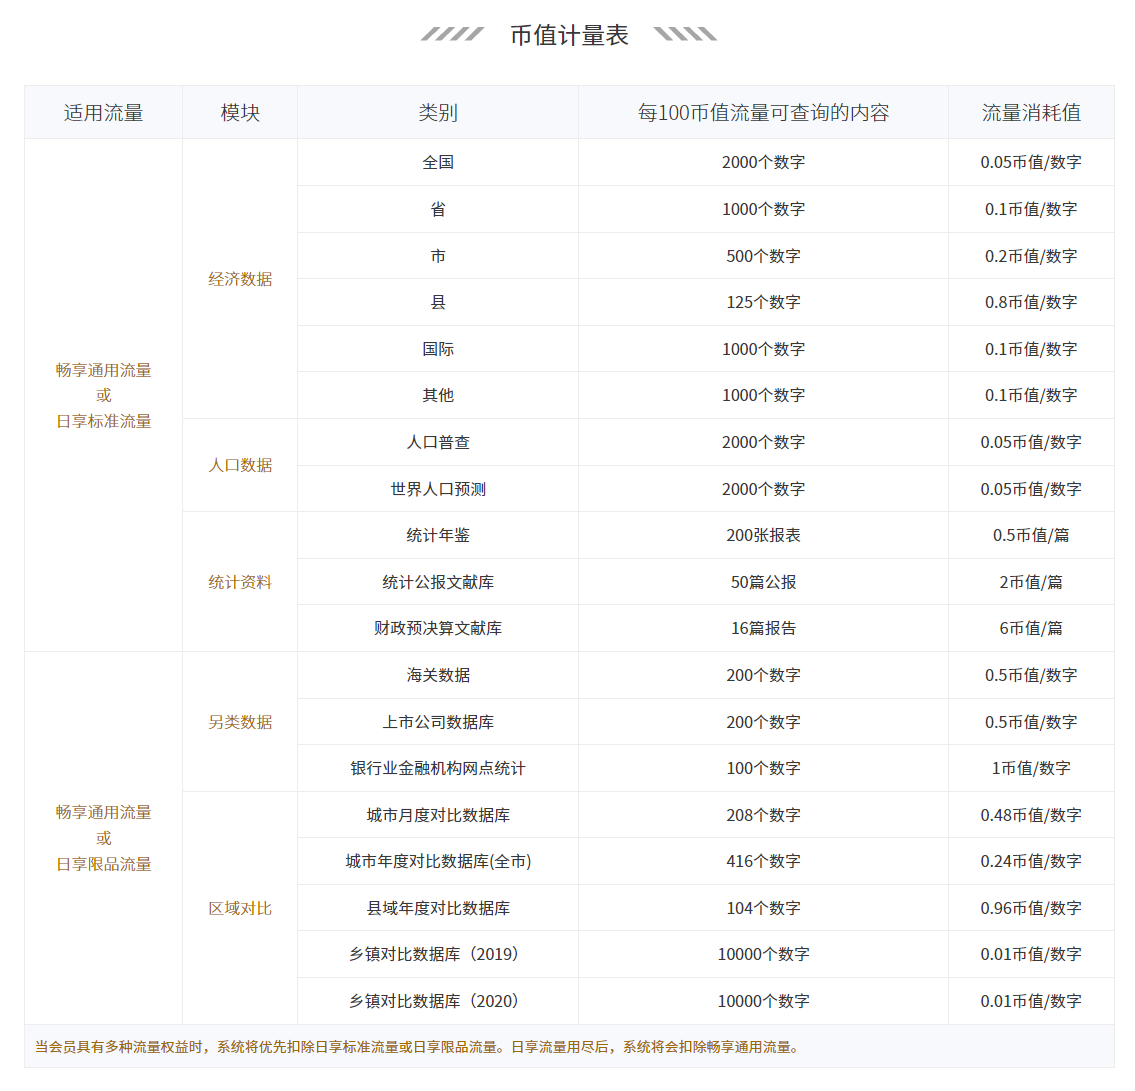Image resolution: width=1135 pixels, height=1091 pixels.
Task: Click the 统计公报文献库 category cell
Action: click(438, 582)
